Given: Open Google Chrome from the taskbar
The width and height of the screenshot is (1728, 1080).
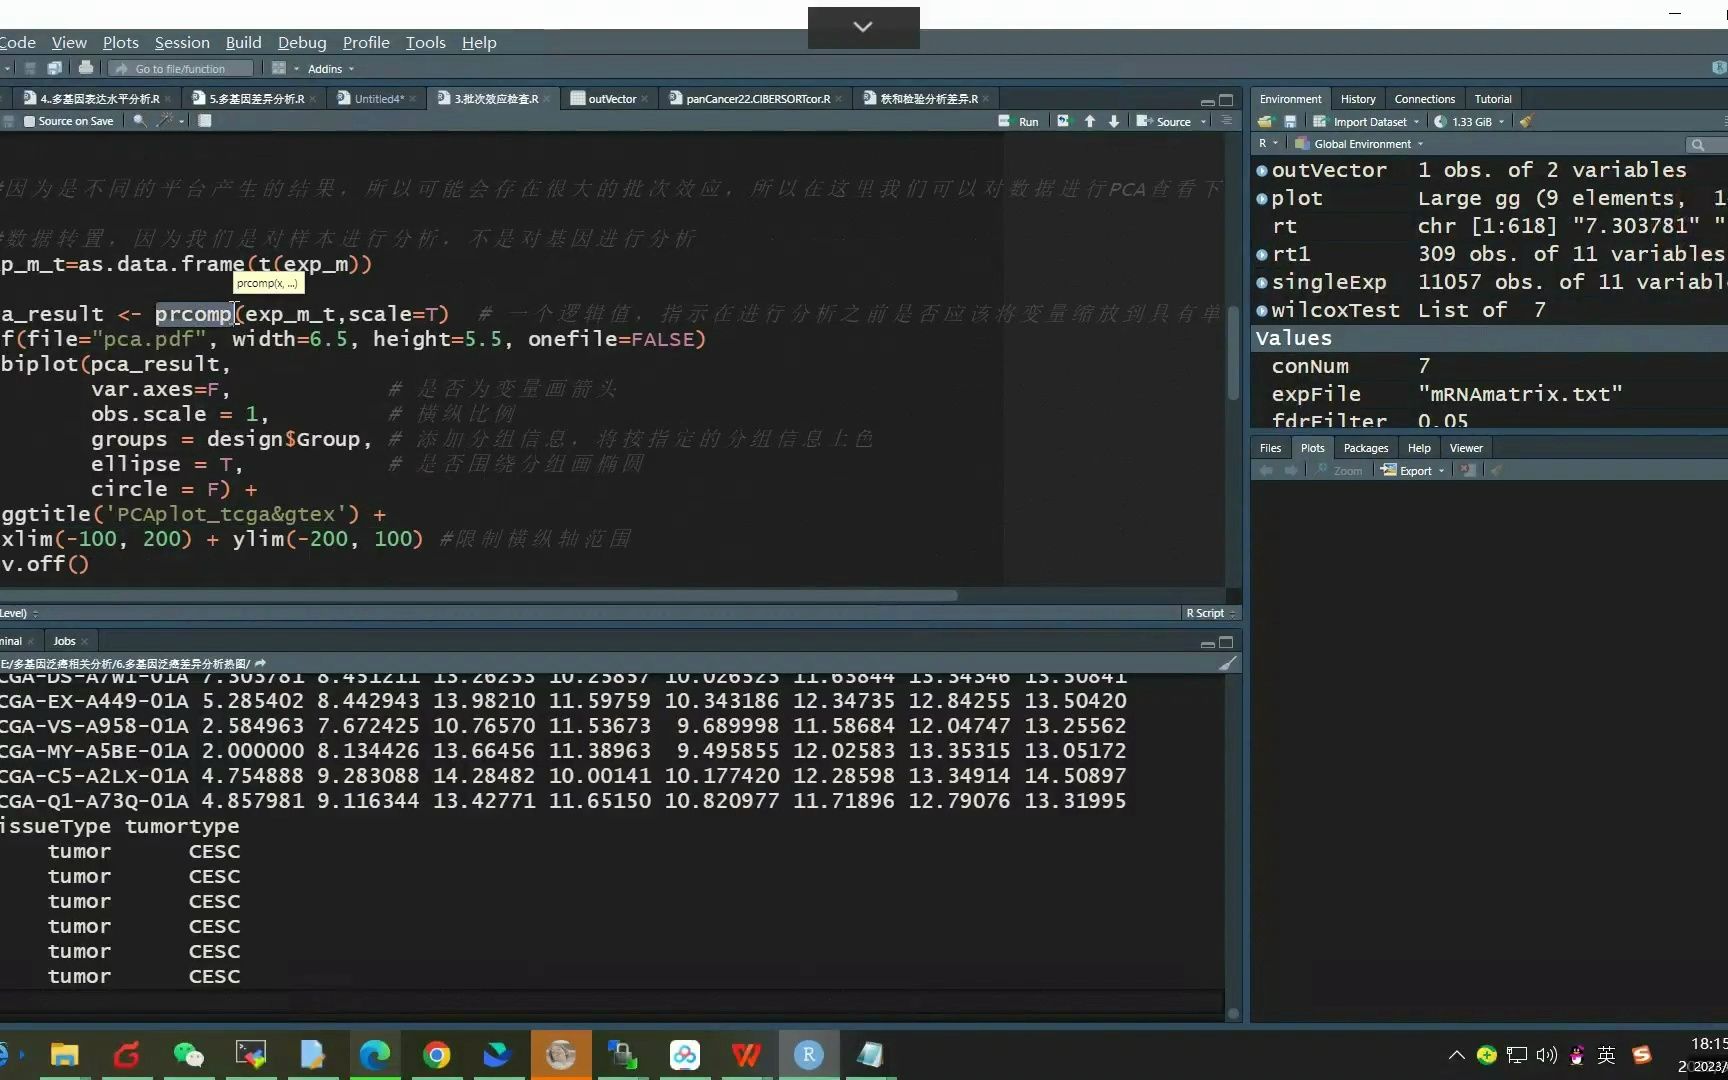Looking at the screenshot, I should pyautogui.click(x=436, y=1055).
